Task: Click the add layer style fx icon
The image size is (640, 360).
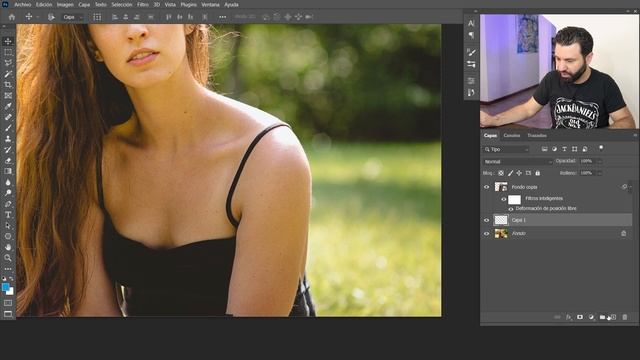Action: [569, 317]
